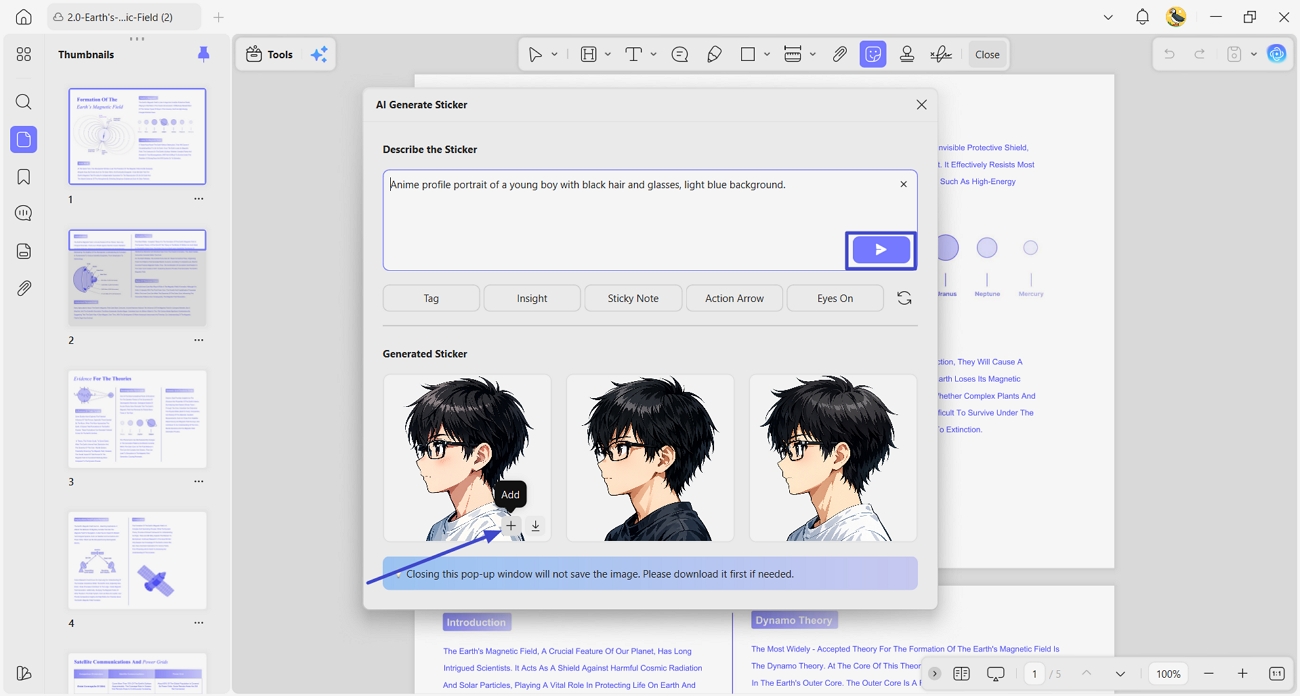Go to next page arrow
Screen dimensions: 1300x696
tap(1120, 674)
